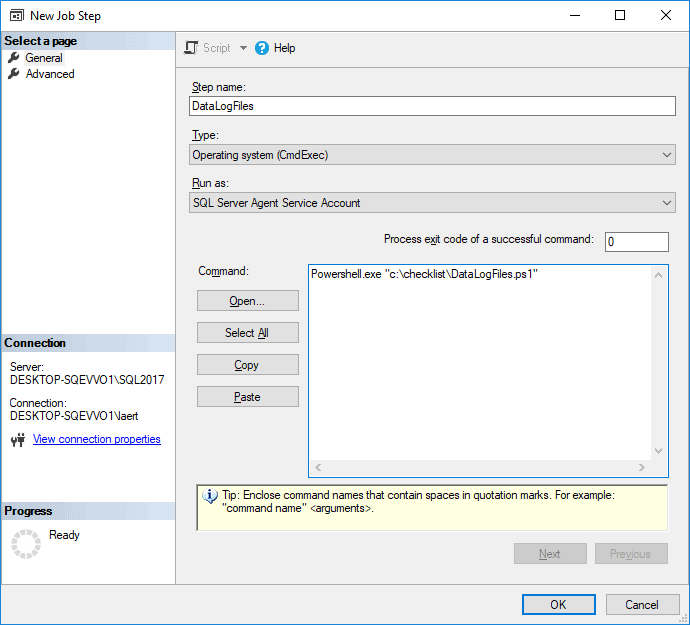
Task: Select the General page wrench icon
Action: pos(14,58)
